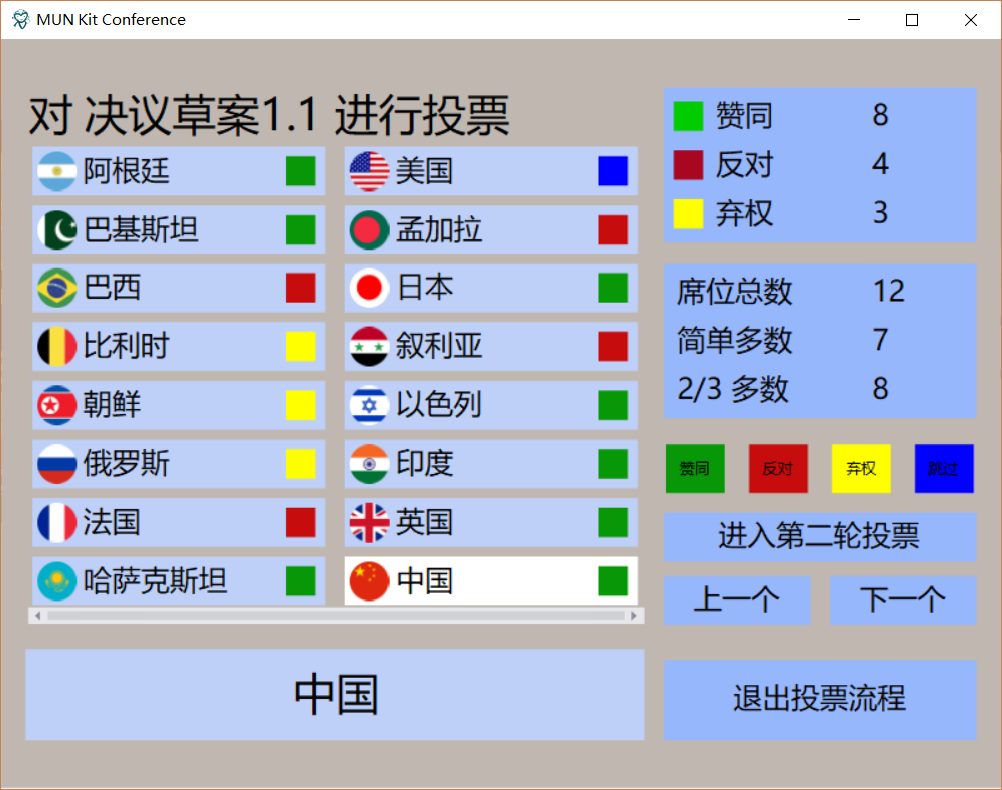Toggle Argentina's green vote status square

[x=299, y=171]
